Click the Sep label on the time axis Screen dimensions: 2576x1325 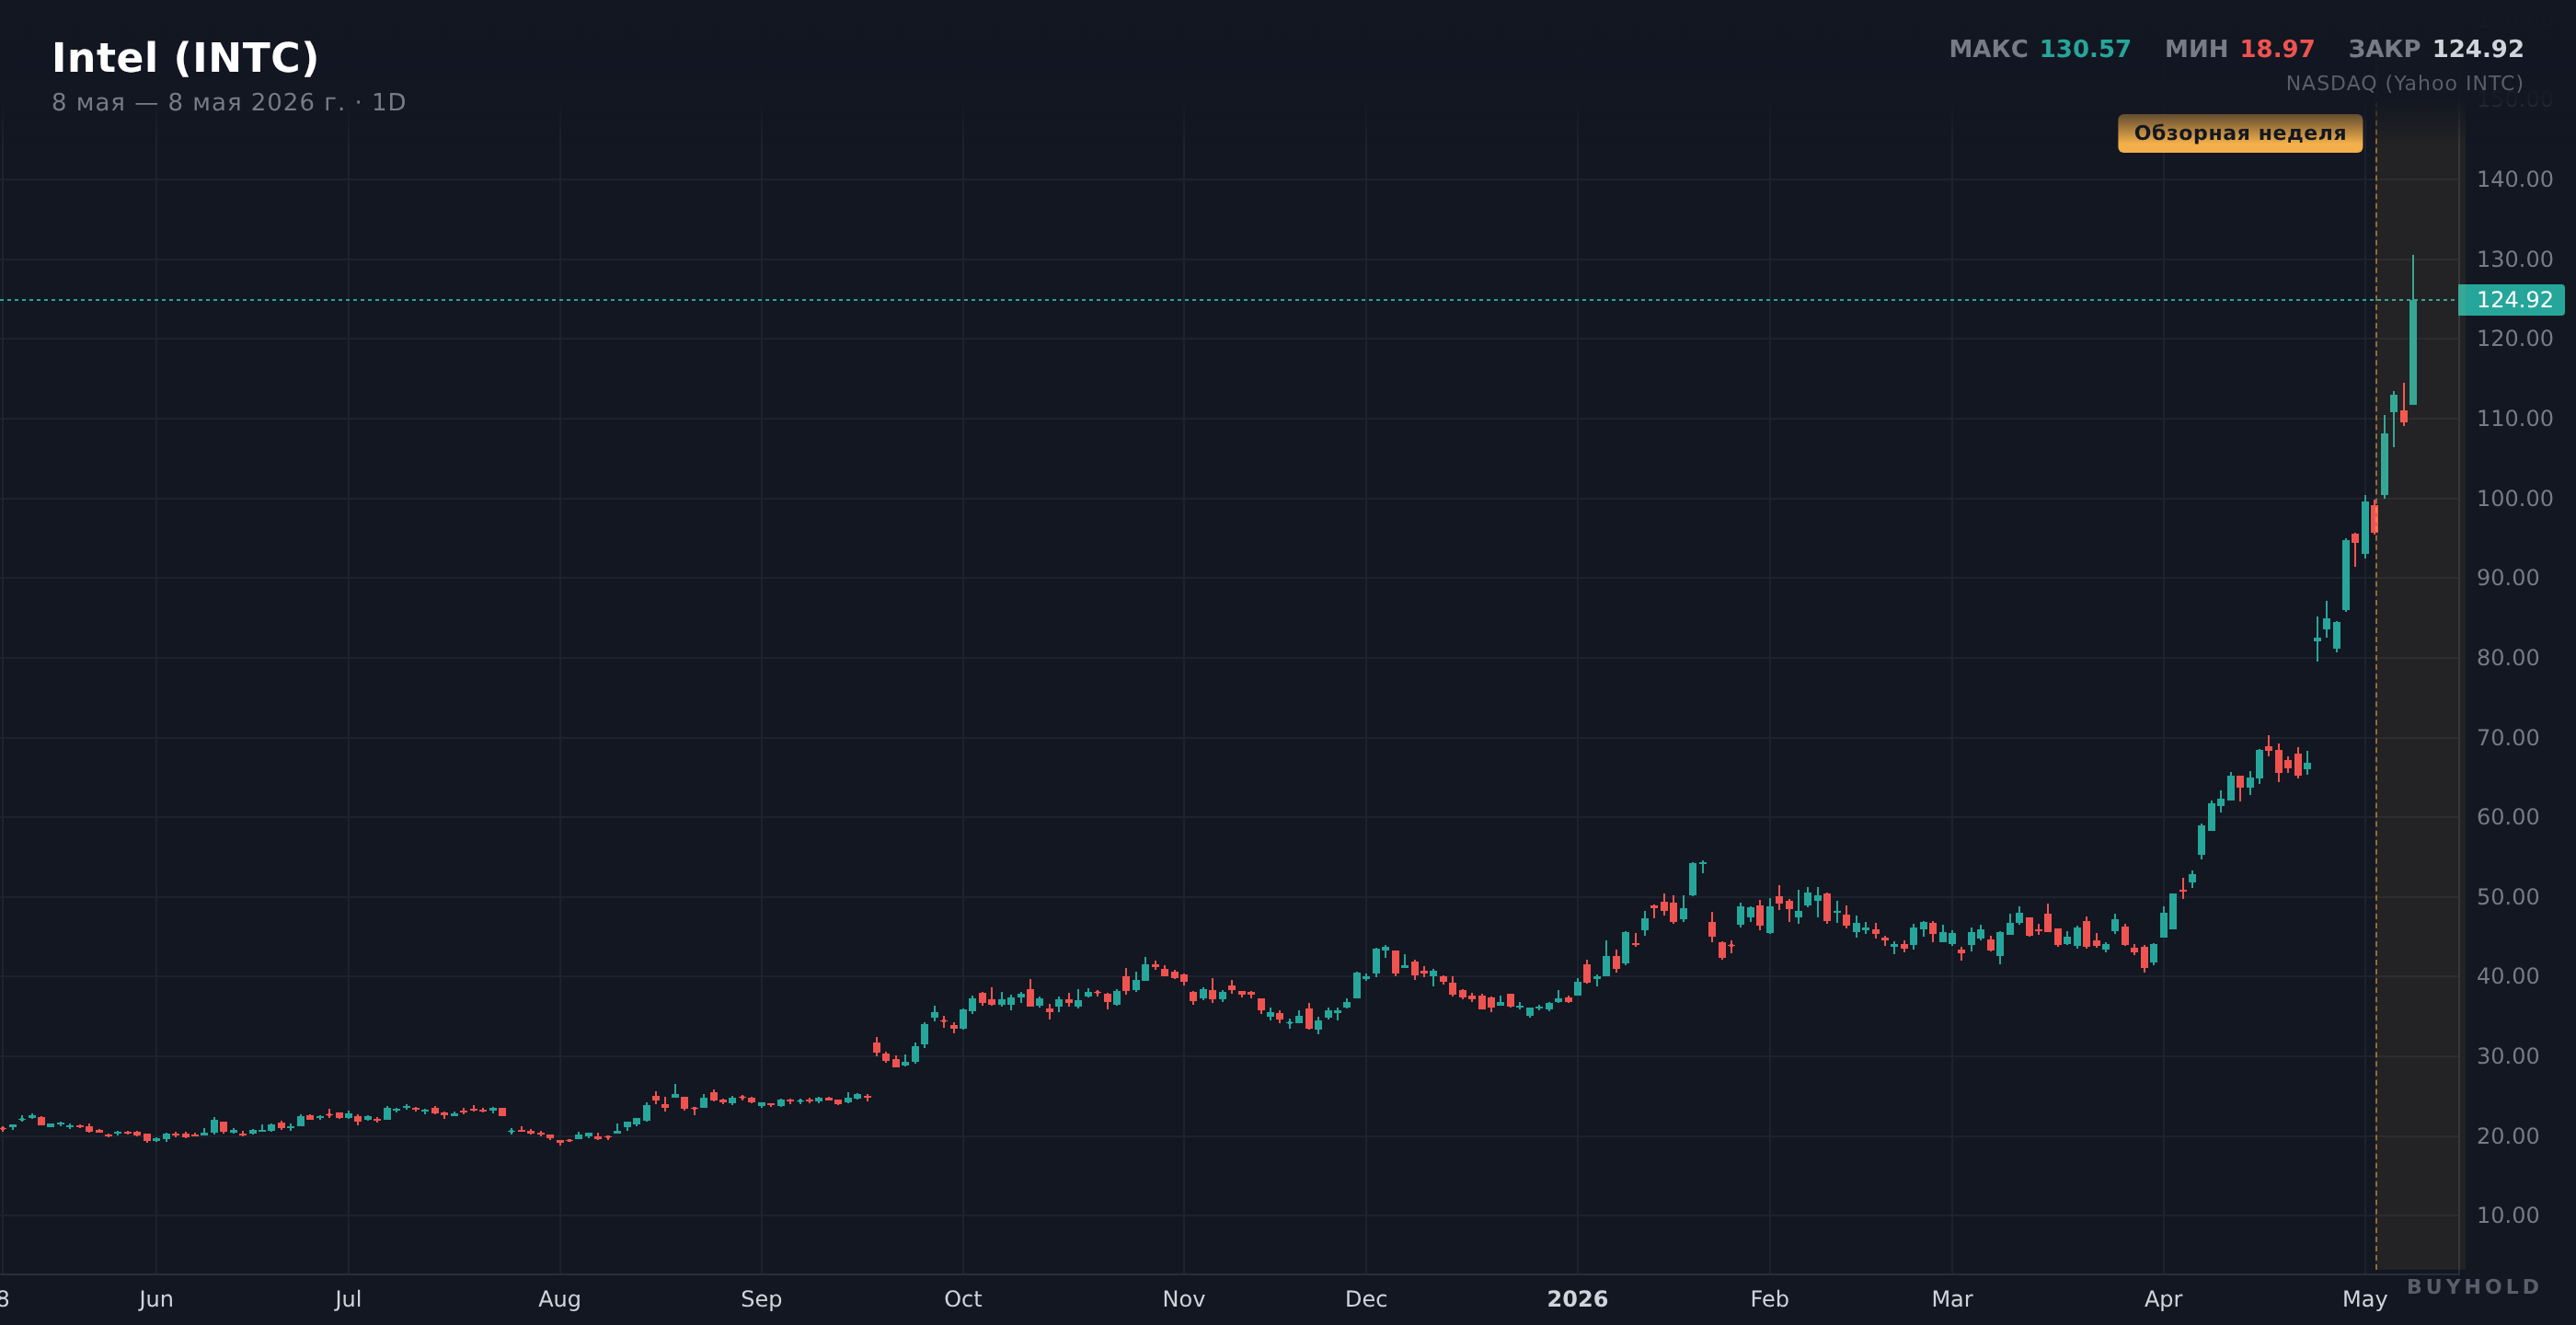761,1299
